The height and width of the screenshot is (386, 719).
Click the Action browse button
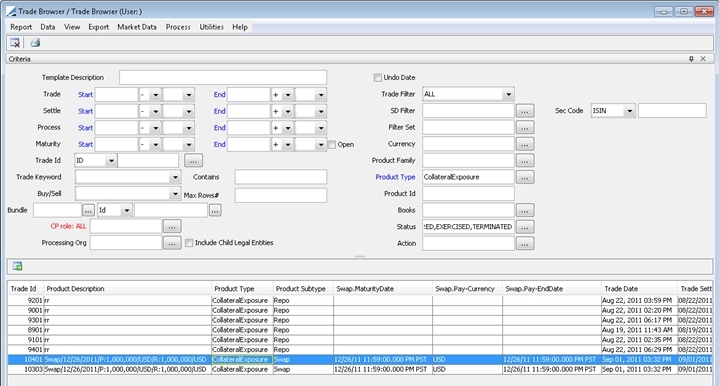pos(525,243)
